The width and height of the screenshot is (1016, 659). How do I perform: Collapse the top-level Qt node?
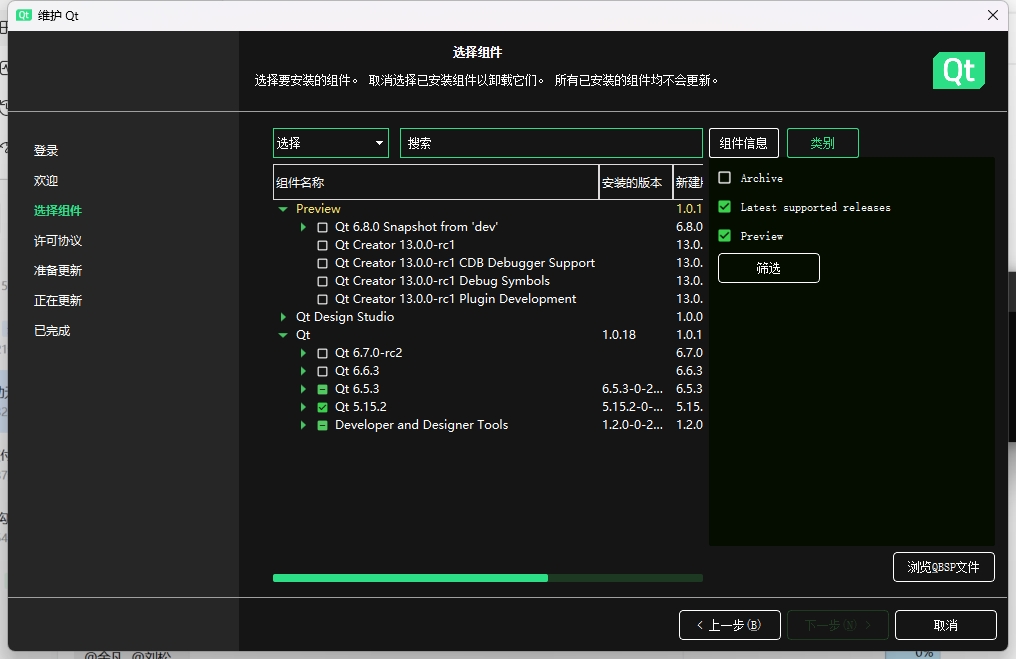pyautogui.click(x=283, y=335)
